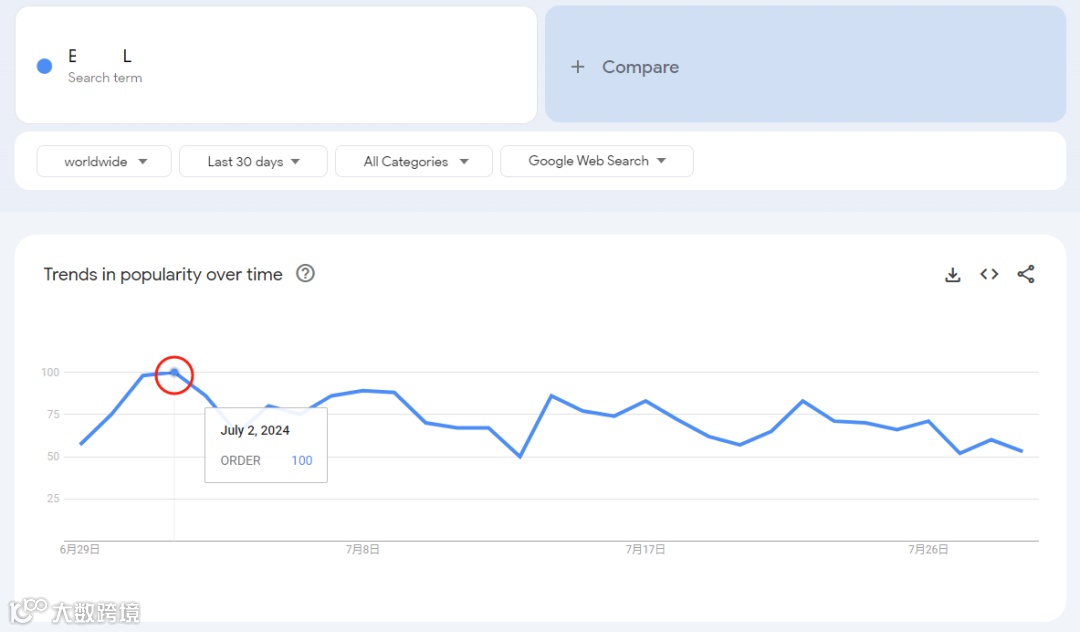Click the 7月26日 date label
Image resolution: width=1080 pixels, height=632 pixels.
[x=928, y=549]
